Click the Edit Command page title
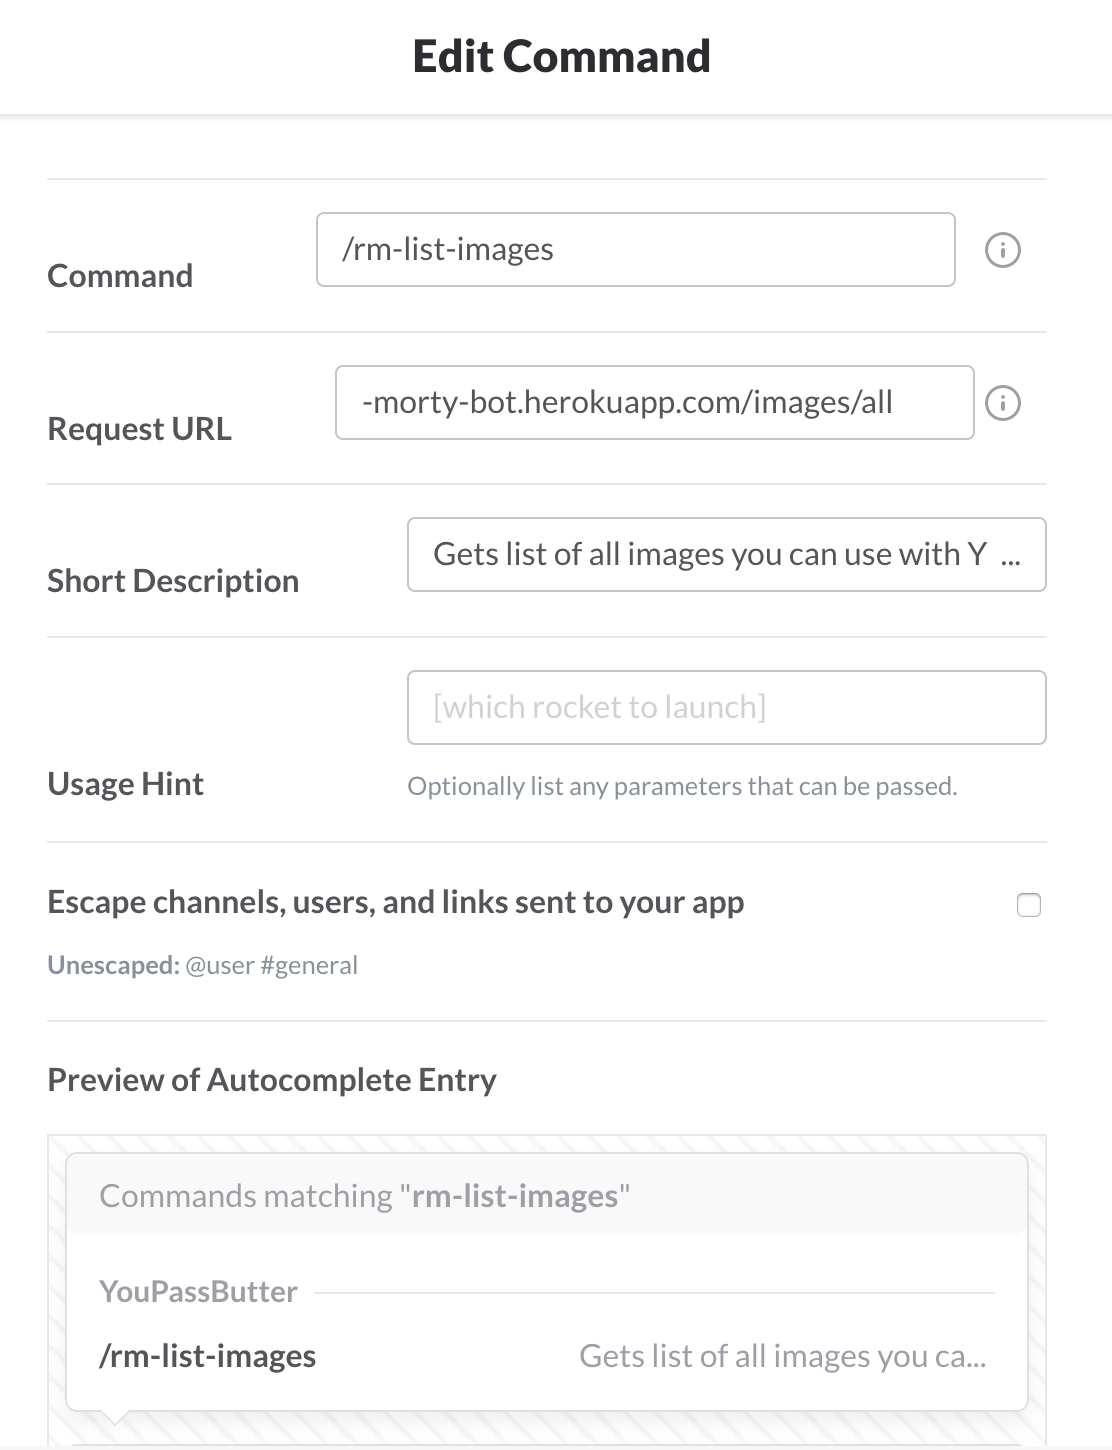1112x1450 pixels. 562,56
